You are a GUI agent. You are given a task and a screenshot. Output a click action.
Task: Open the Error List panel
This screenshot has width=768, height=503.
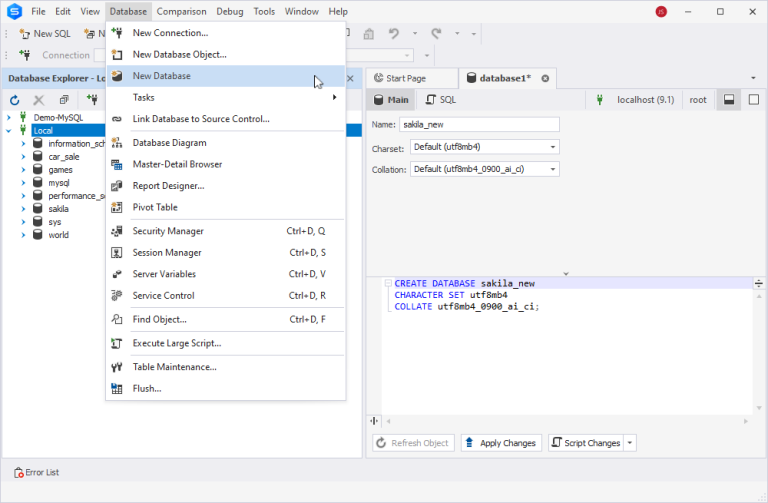(36, 472)
